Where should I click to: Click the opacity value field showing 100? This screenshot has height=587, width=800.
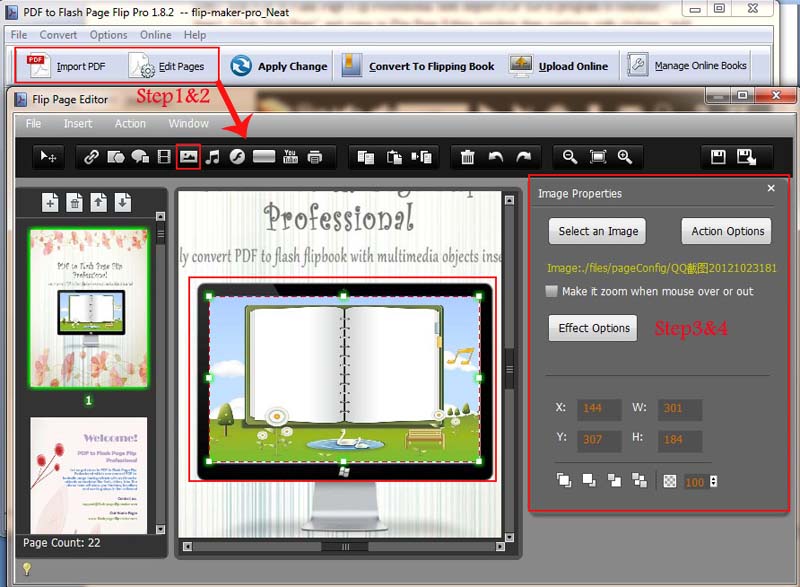pos(695,482)
